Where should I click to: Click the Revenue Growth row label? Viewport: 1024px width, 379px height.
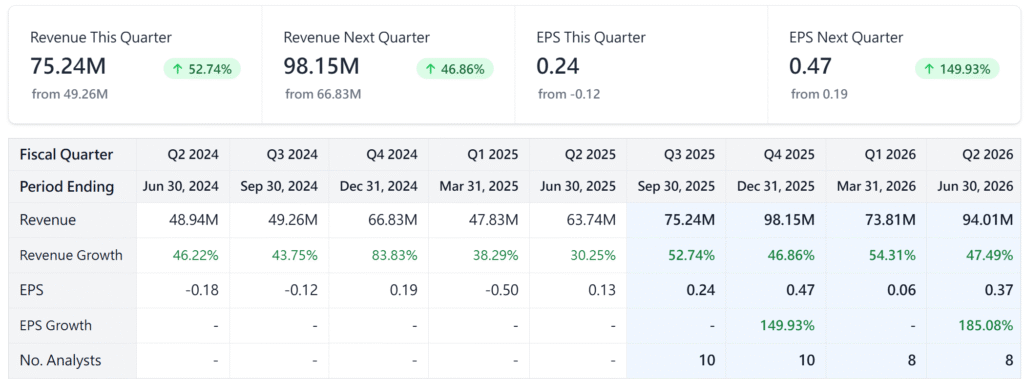71,255
